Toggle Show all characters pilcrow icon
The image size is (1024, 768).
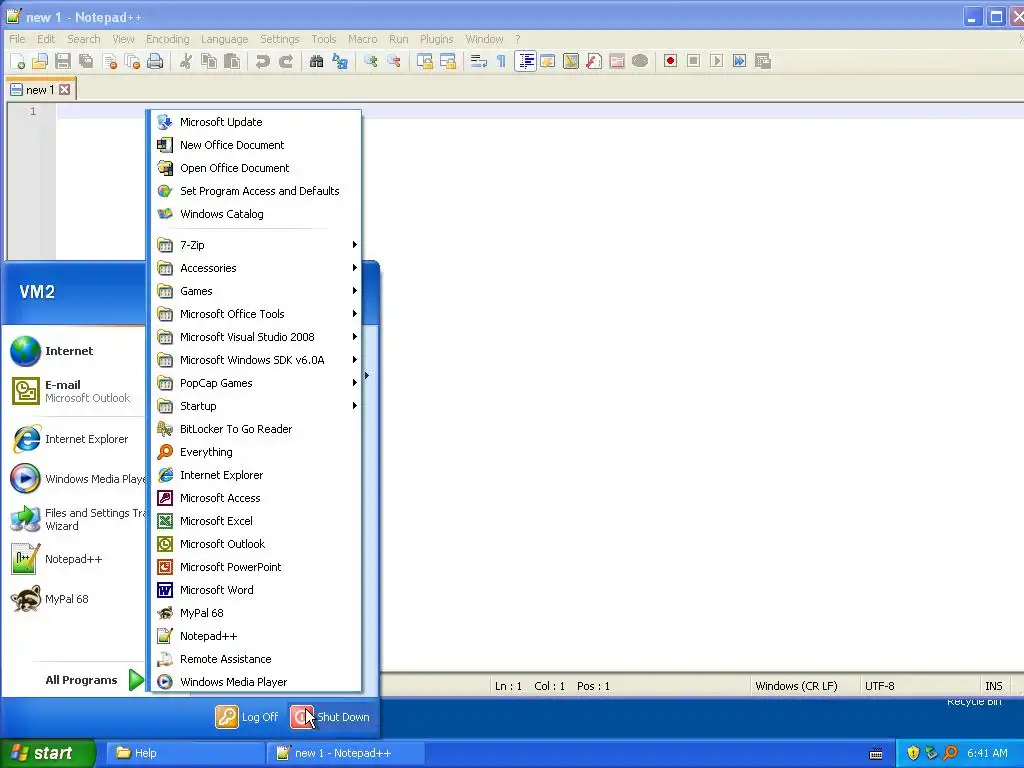(x=502, y=61)
